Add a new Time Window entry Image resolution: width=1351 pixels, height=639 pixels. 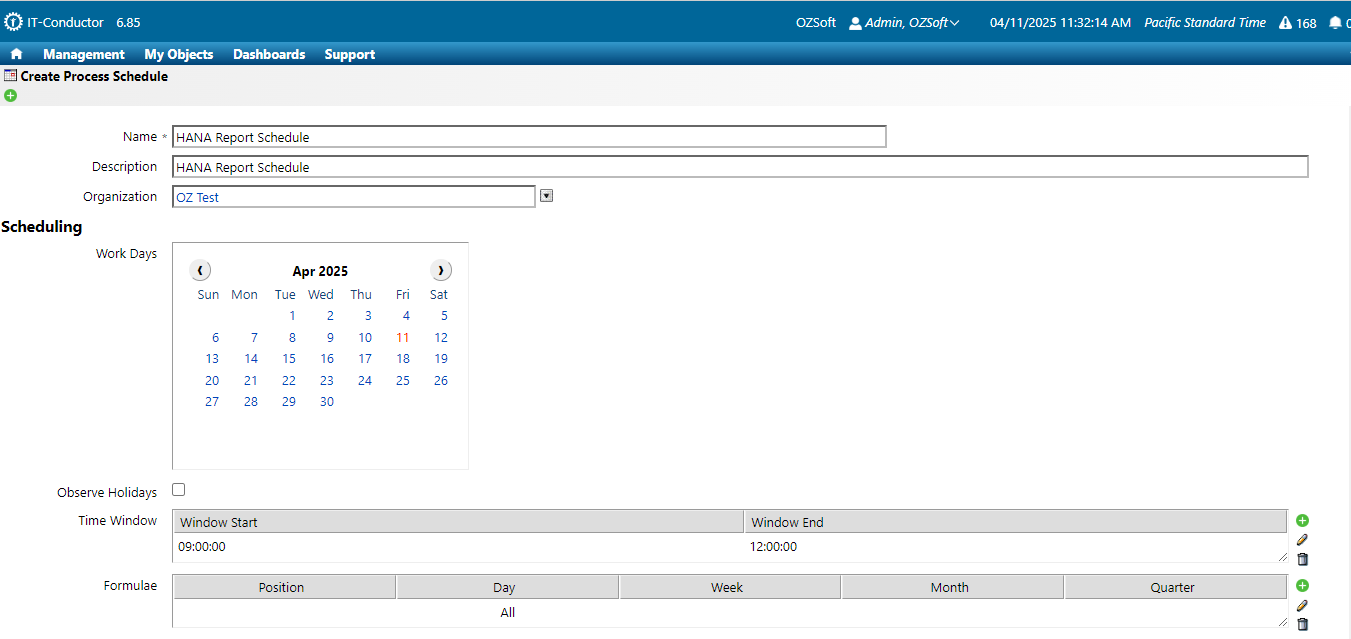point(1302,520)
